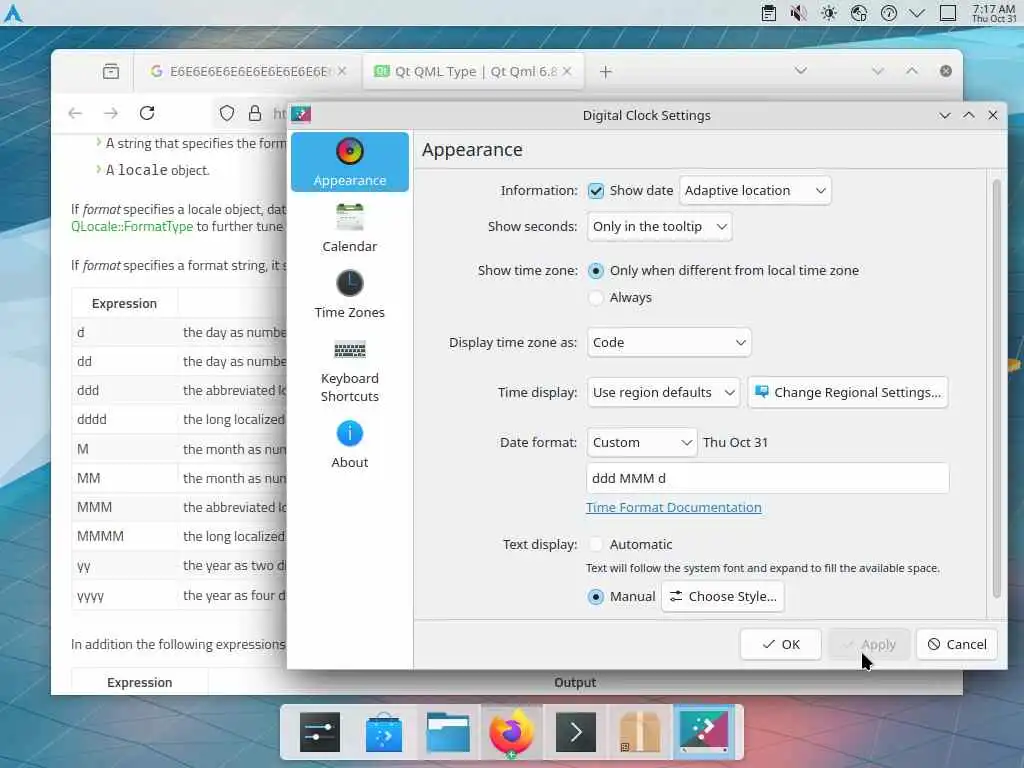Reload the page in Firefox
Screen dimensions: 1024x768
[x=147, y=113]
